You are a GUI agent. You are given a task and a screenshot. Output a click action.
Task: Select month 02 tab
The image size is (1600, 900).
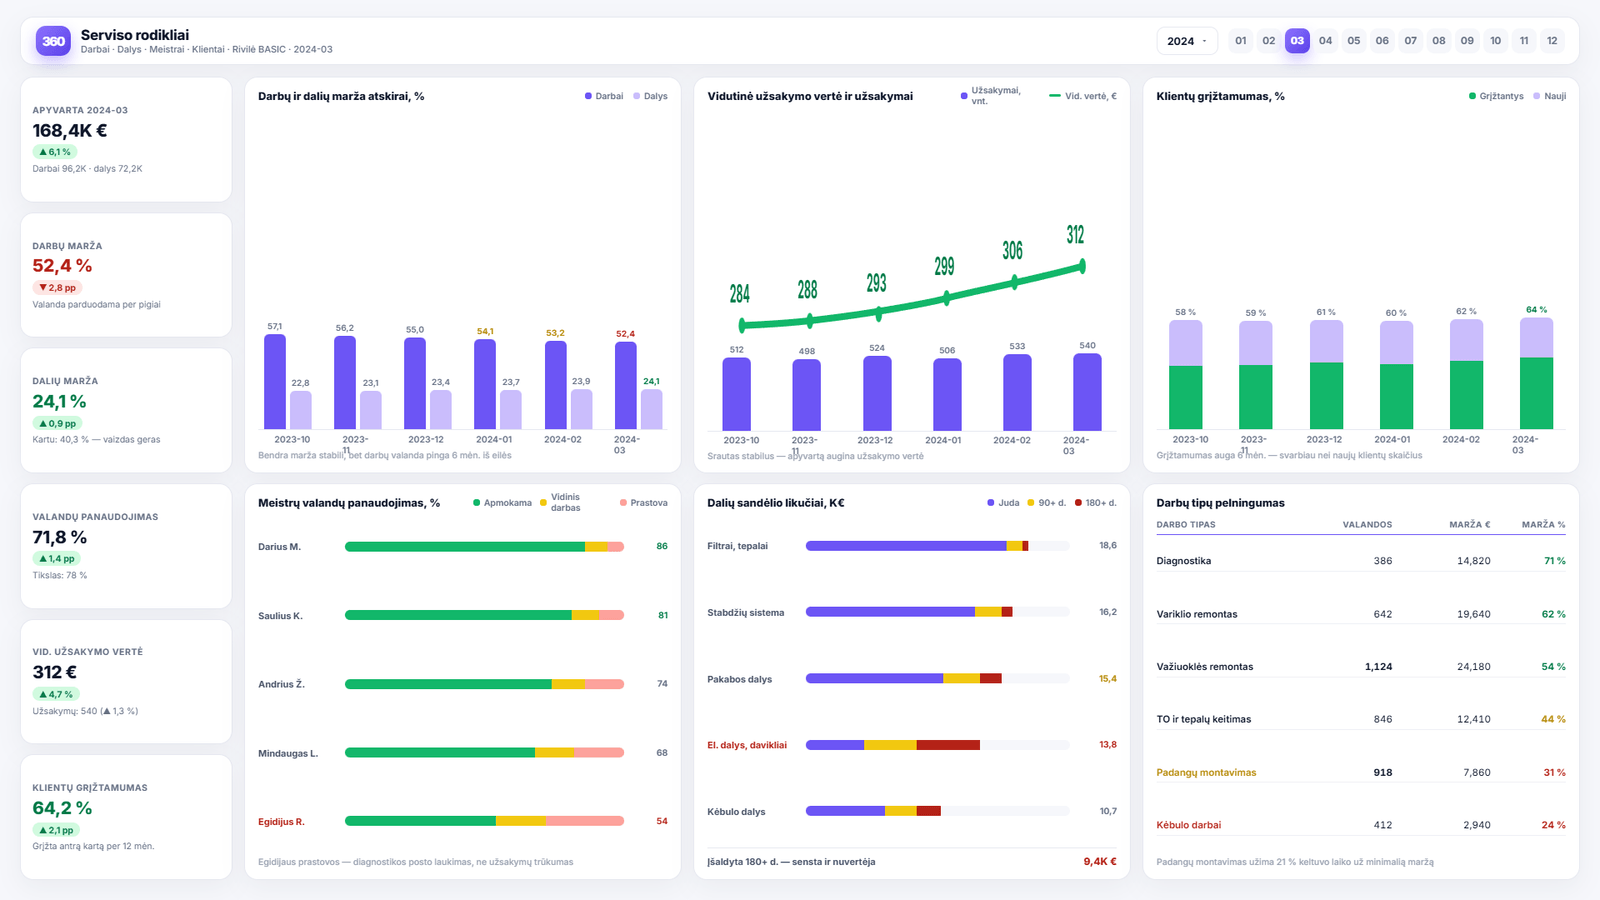coord(1269,41)
